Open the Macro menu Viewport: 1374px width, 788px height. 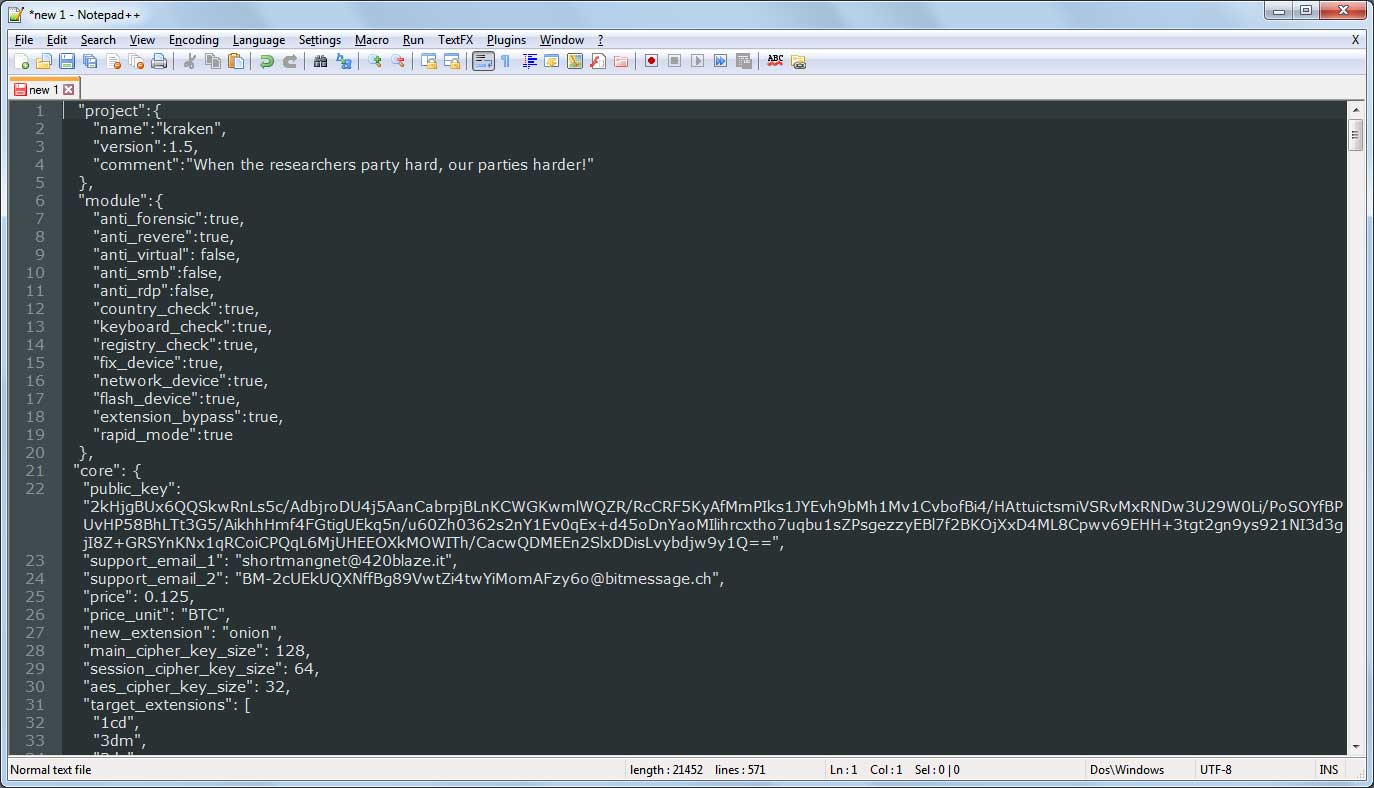tap(372, 40)
